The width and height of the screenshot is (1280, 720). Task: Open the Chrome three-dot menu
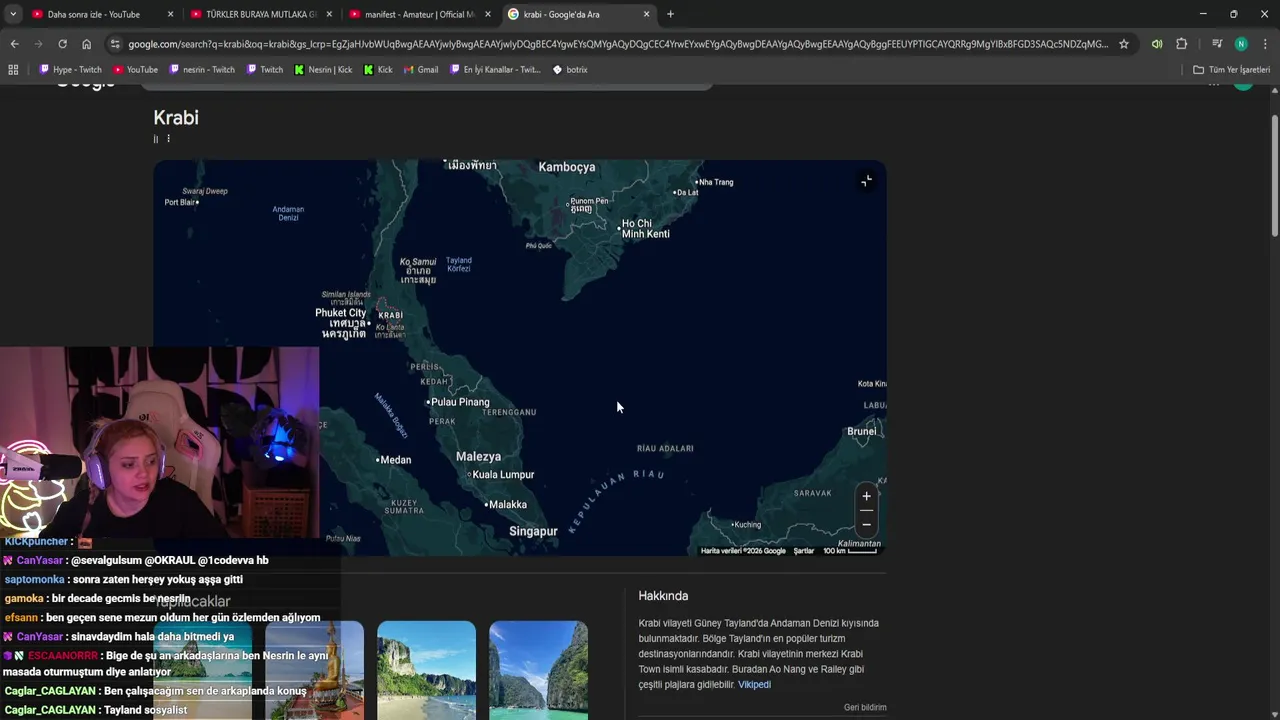(1265, 44)
